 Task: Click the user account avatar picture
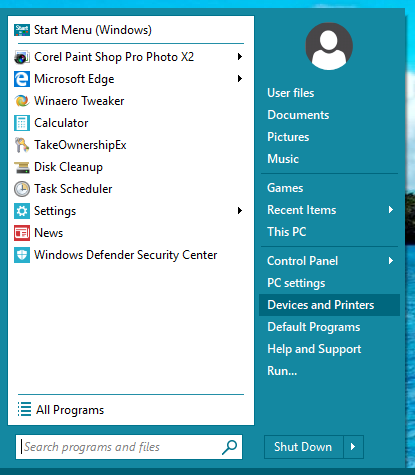[x=329, y=46]
